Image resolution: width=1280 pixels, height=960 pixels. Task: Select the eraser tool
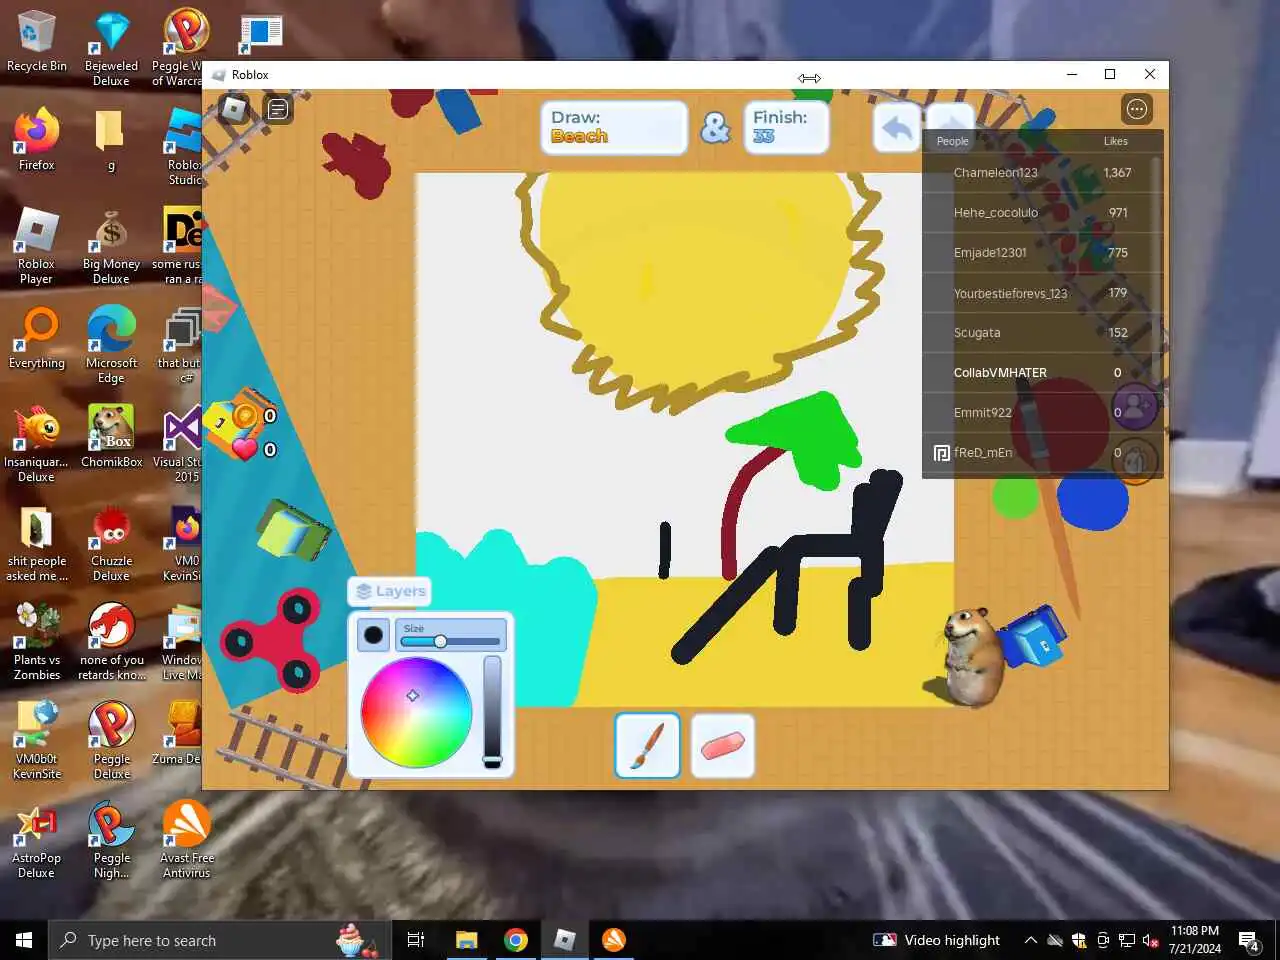pos(722,745)
